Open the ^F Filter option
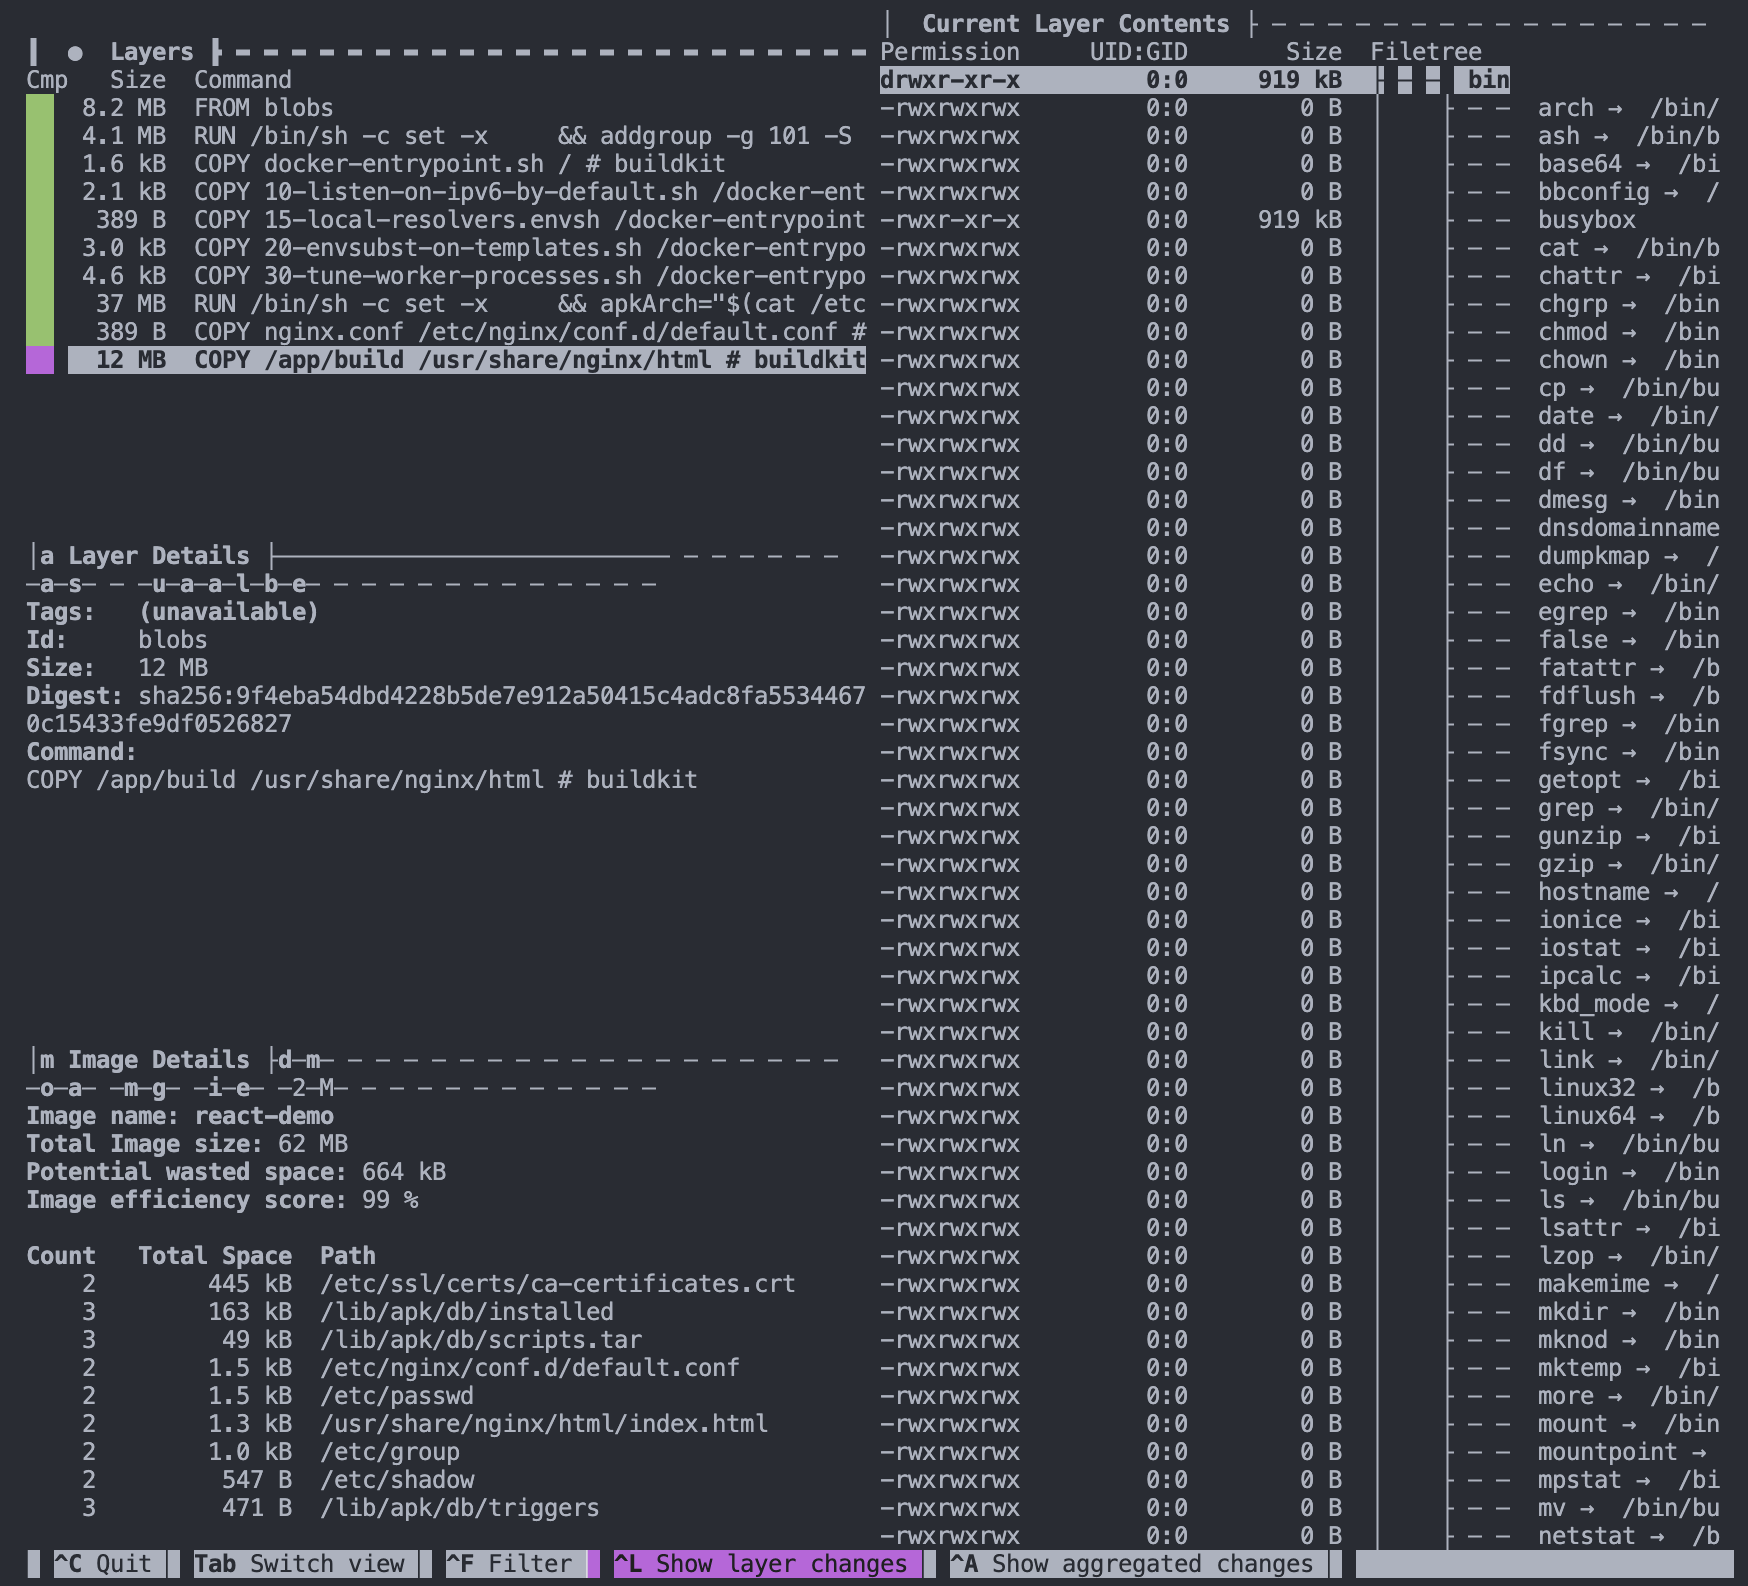The width and height of the screenshot is (1748, 1586). point(509,1564)
